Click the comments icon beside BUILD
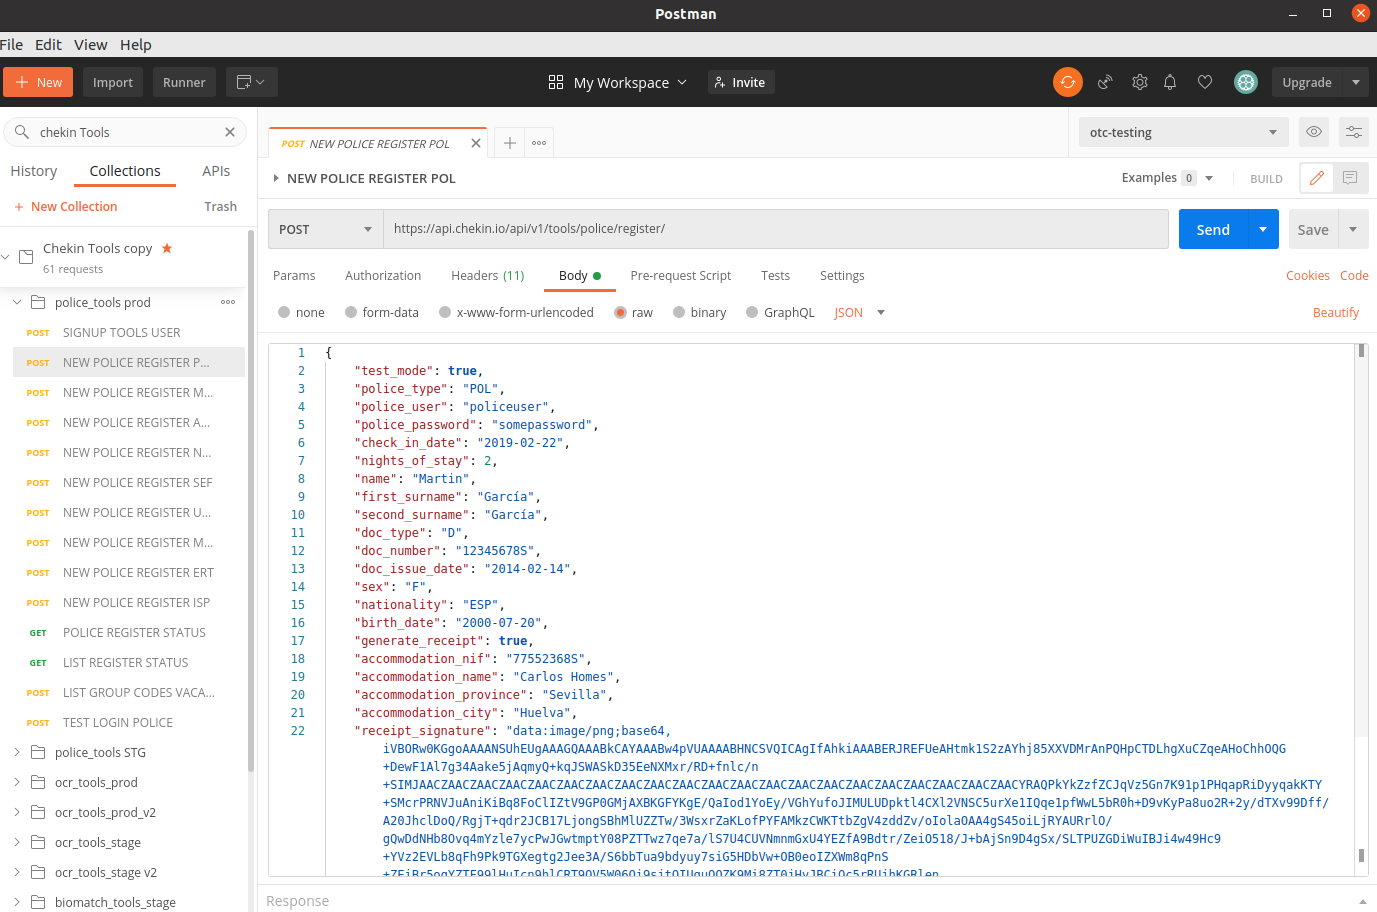The image size is (1377, 912). pyautogui.click(x=1350, y=178)
